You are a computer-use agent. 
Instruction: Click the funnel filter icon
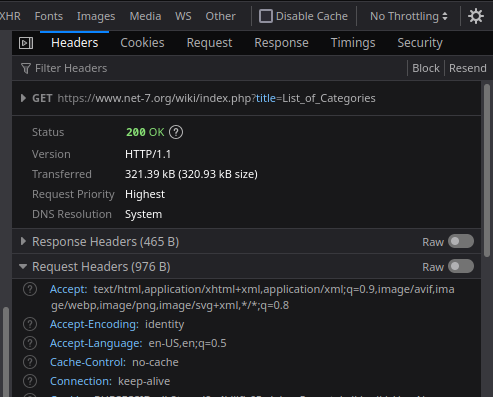[26, 68]
